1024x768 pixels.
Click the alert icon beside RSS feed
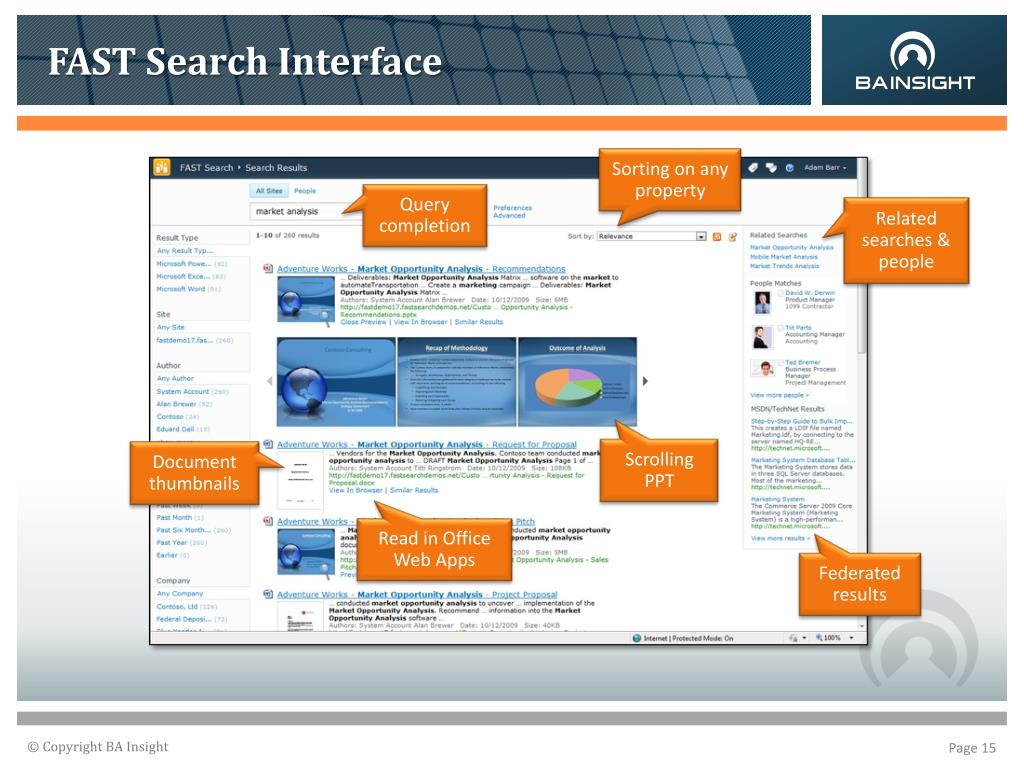click(x=733, y=236)
